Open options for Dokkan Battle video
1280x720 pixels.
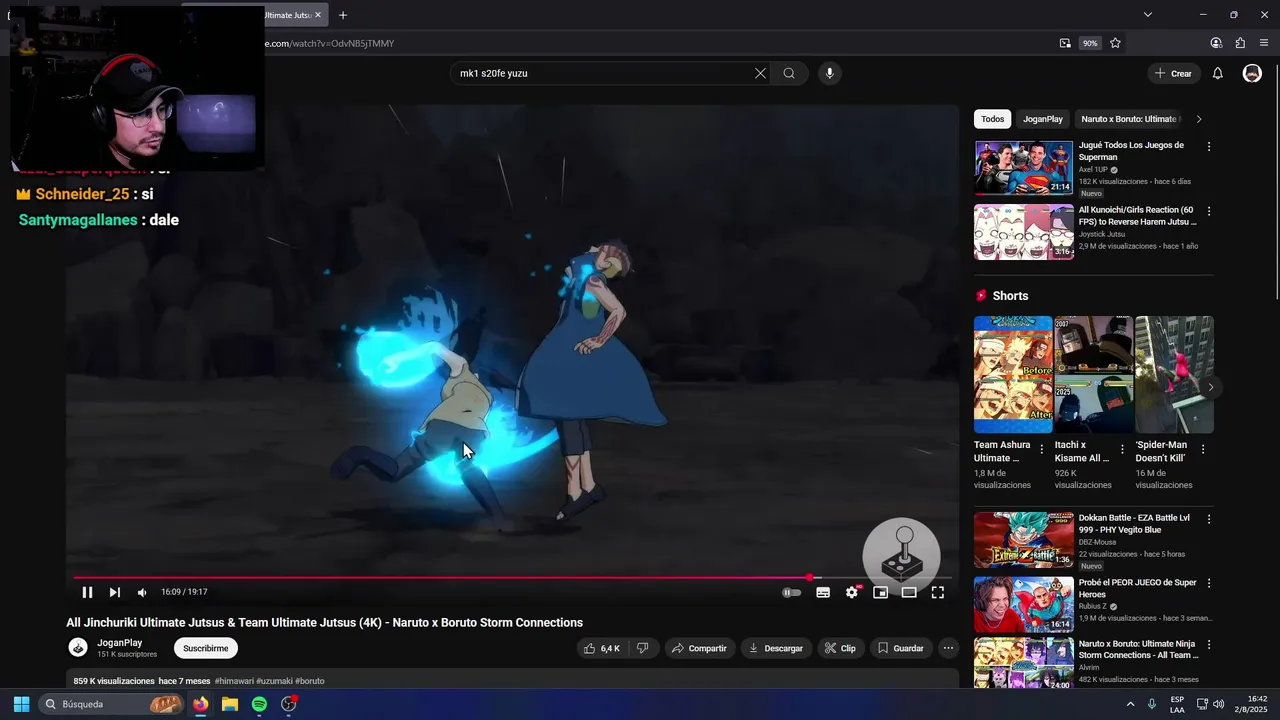tap(1209, 519)
